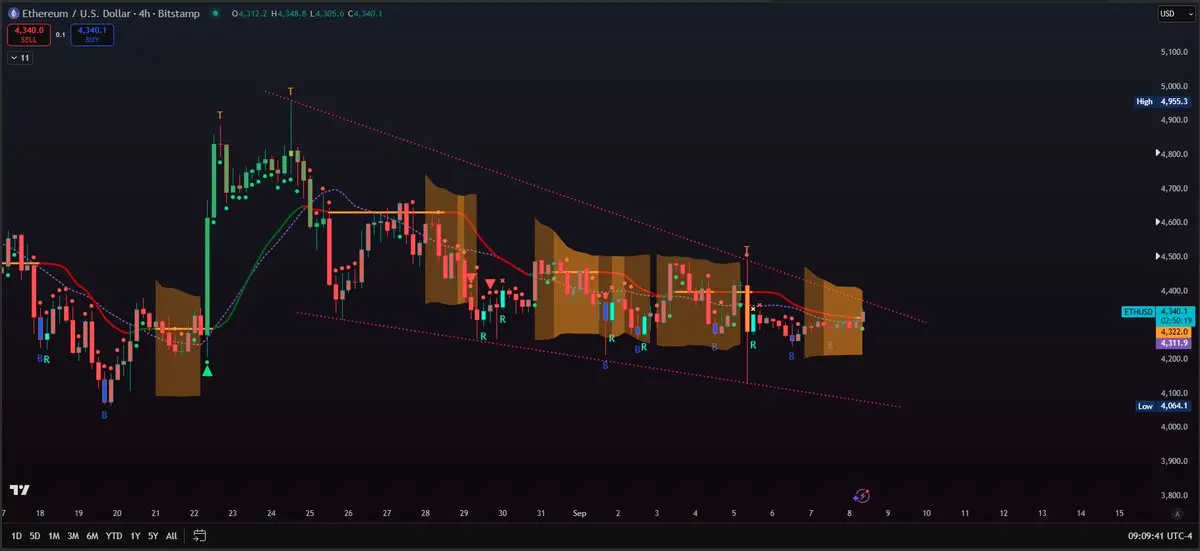Click the spread value 0.1
This screenshot has width=1200, height=551.
tap(60, 34)
